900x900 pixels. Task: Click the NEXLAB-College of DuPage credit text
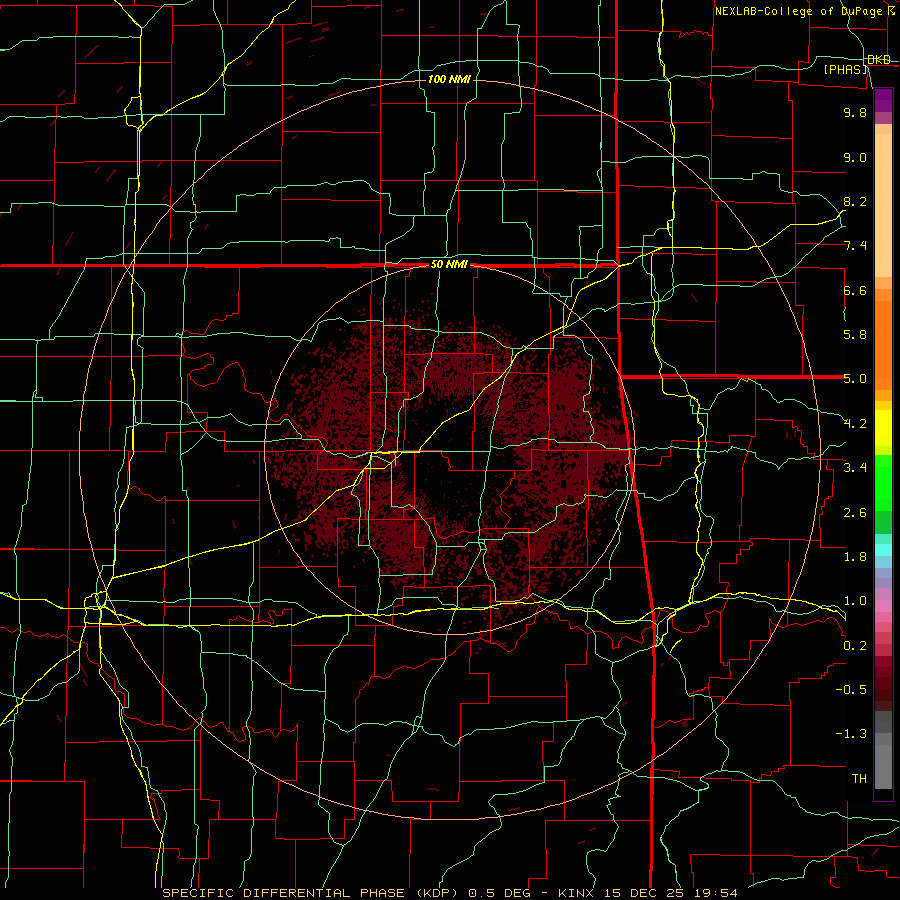coord(798,11)
